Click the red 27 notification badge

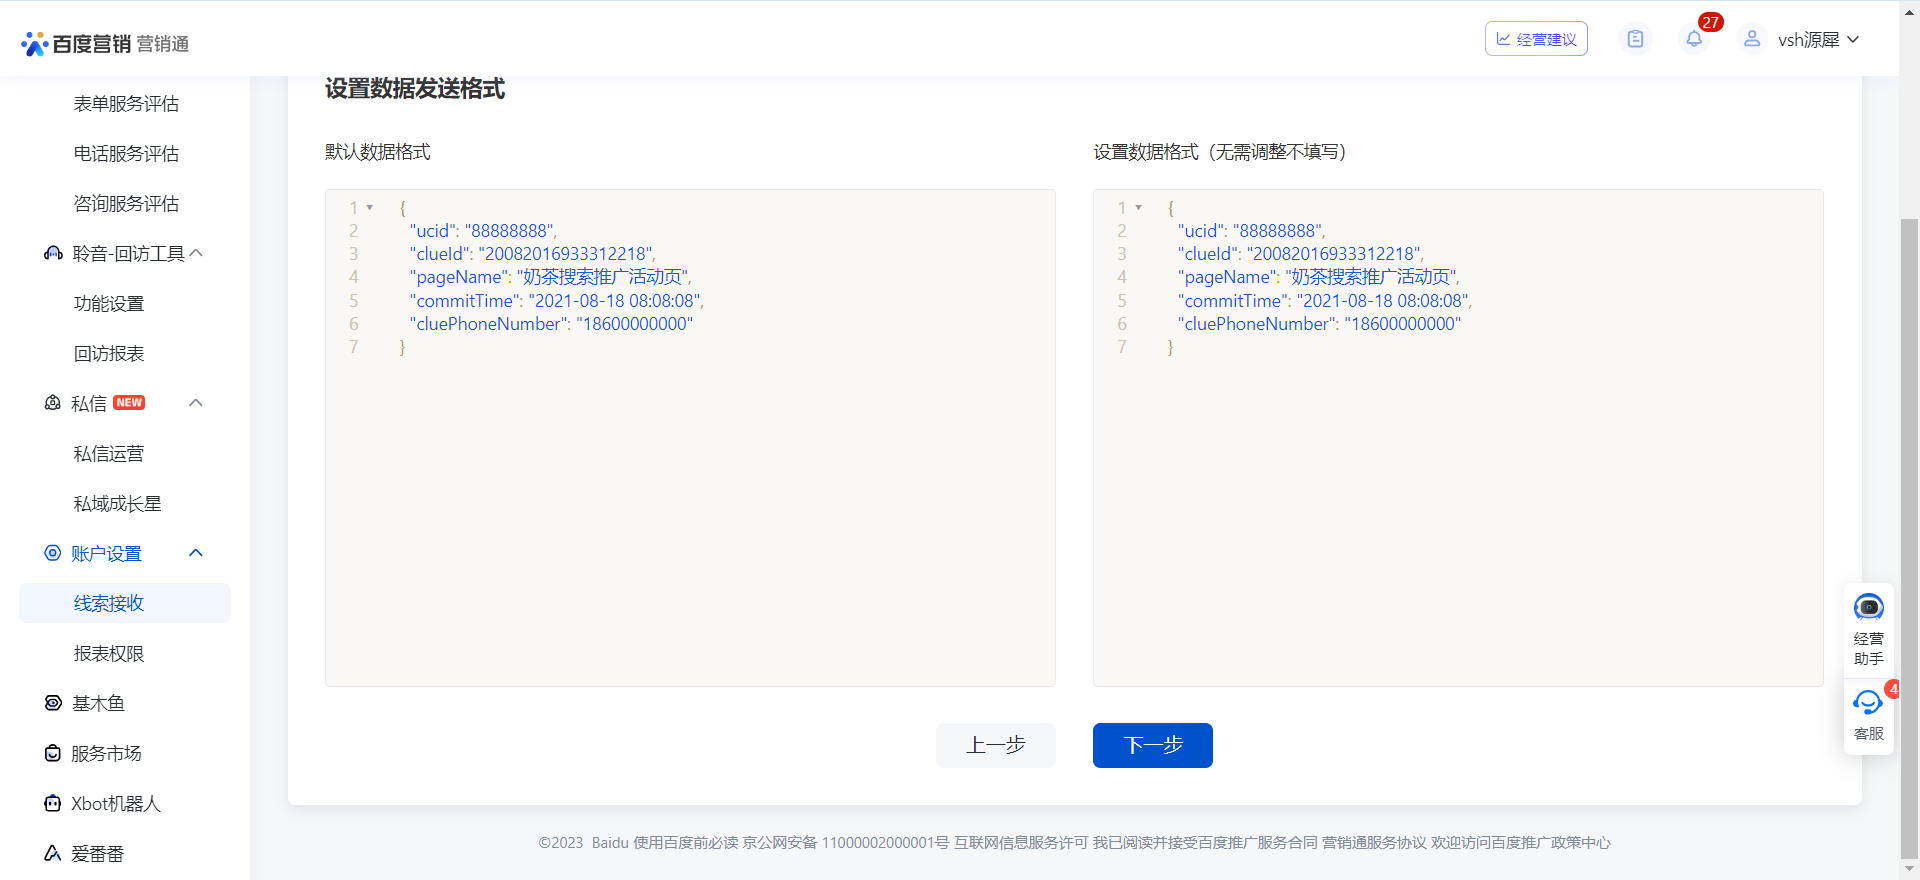[x=1711, y=22]
